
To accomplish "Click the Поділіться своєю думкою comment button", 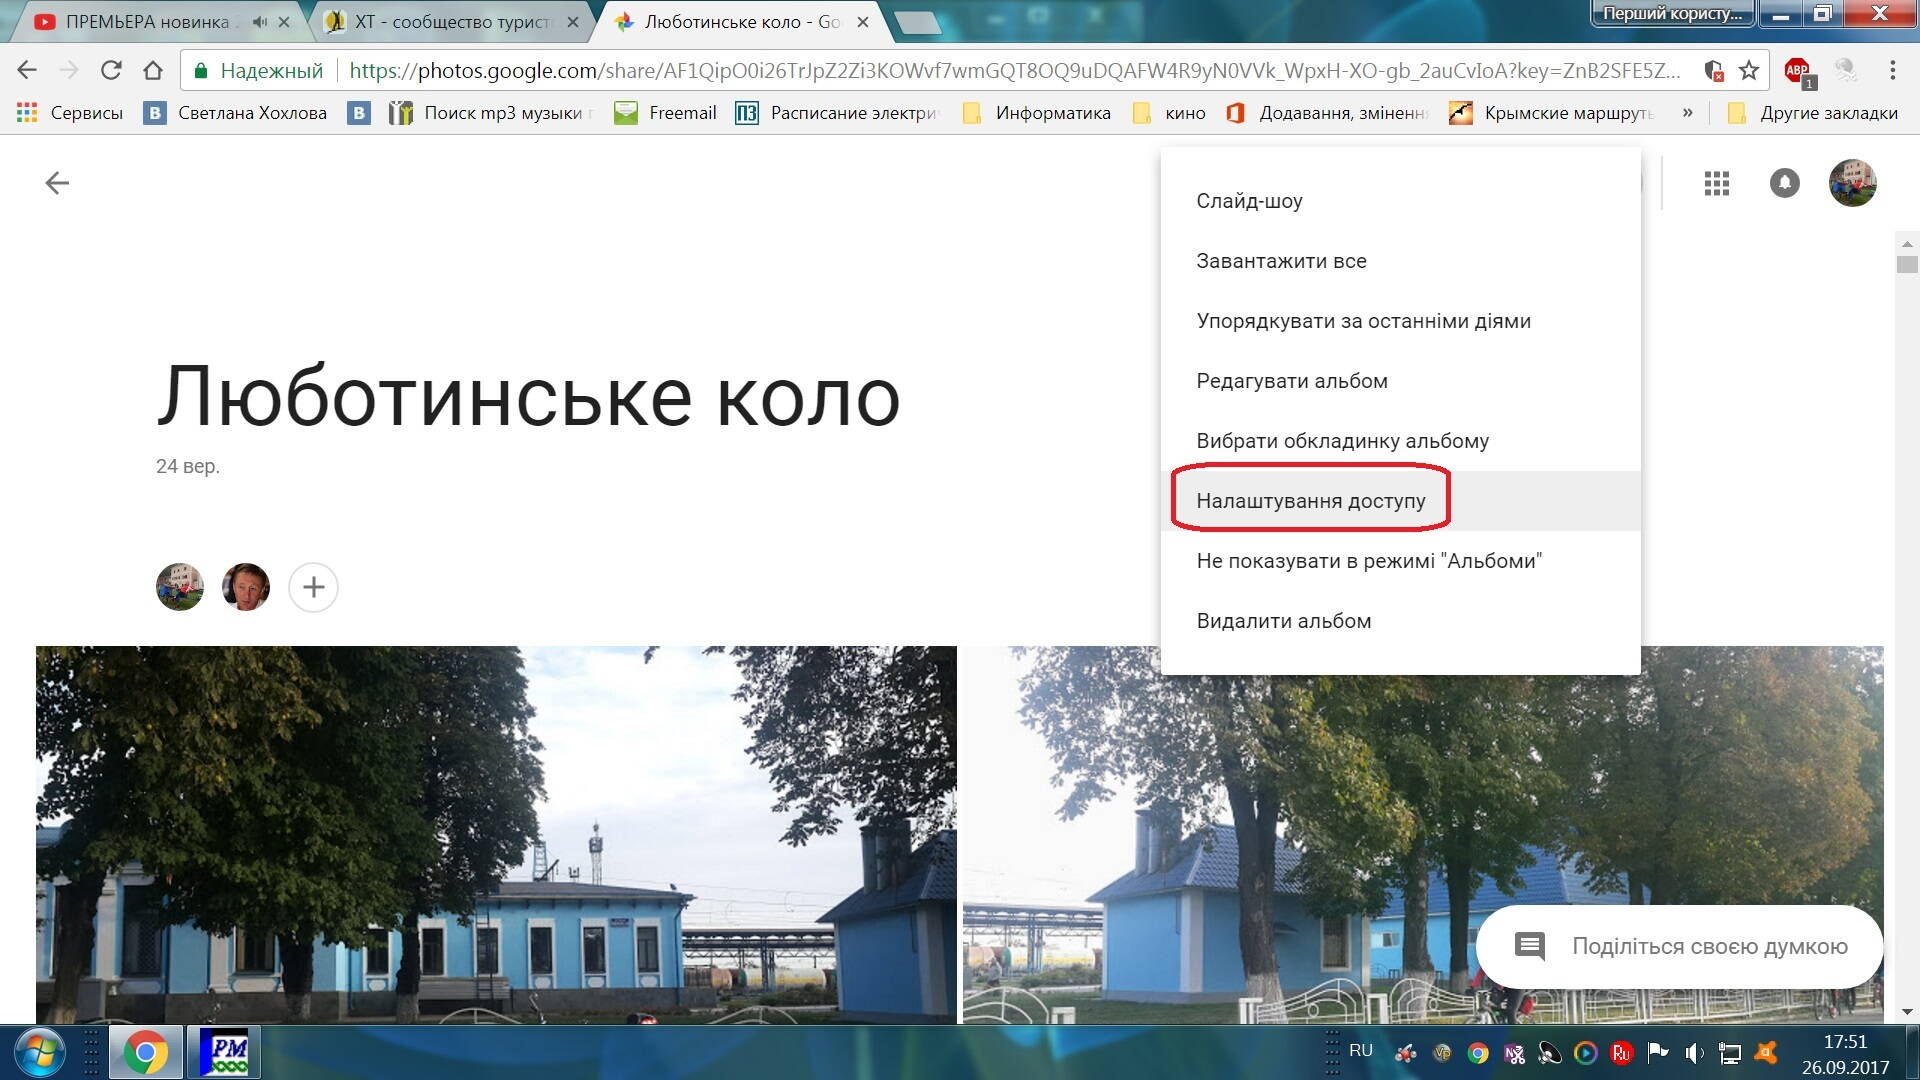I will [x=1680, y=946].
